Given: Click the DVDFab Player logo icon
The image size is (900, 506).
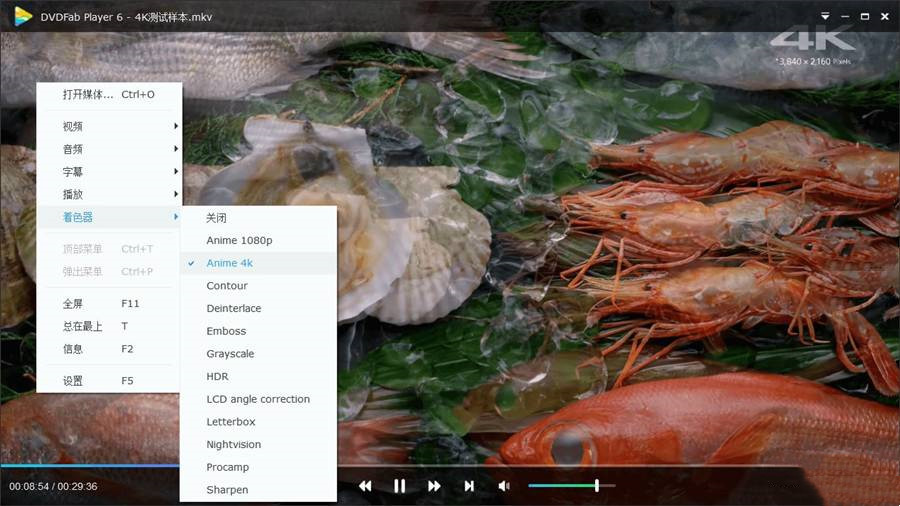Looking at the screenshot, I should 23,17.
